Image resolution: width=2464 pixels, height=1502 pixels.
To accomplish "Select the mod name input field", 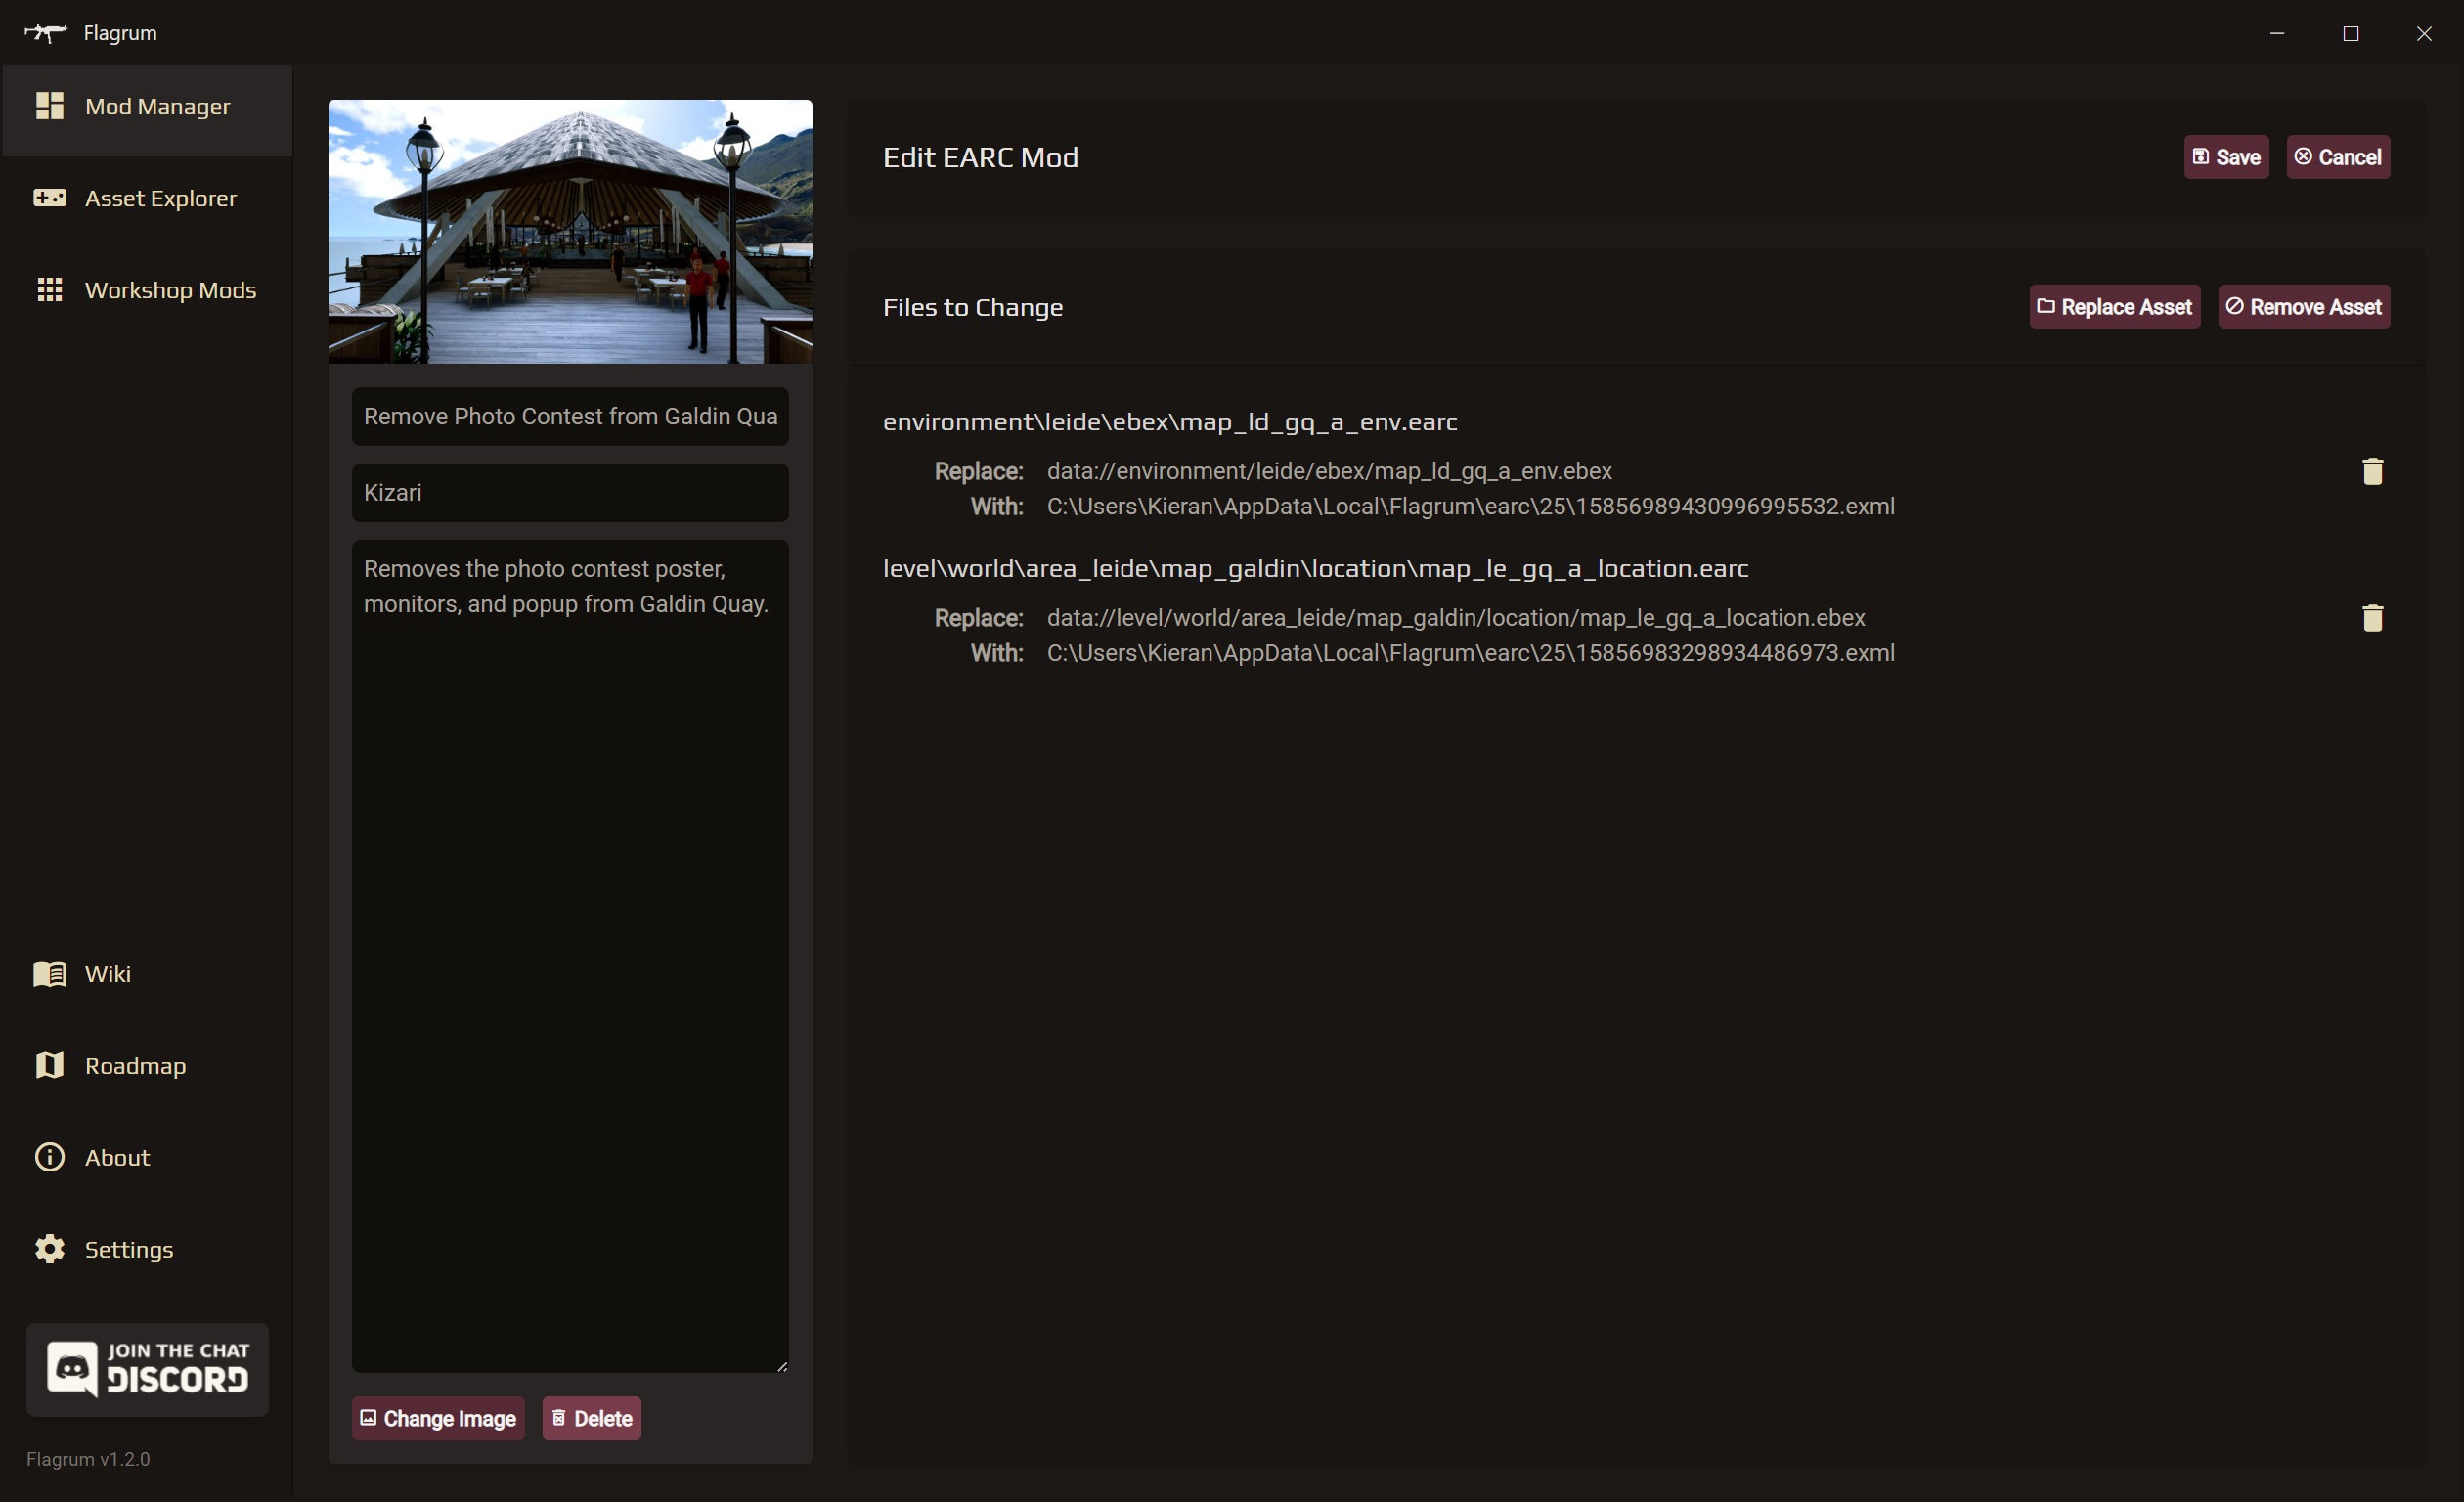I will pos(570,416).
